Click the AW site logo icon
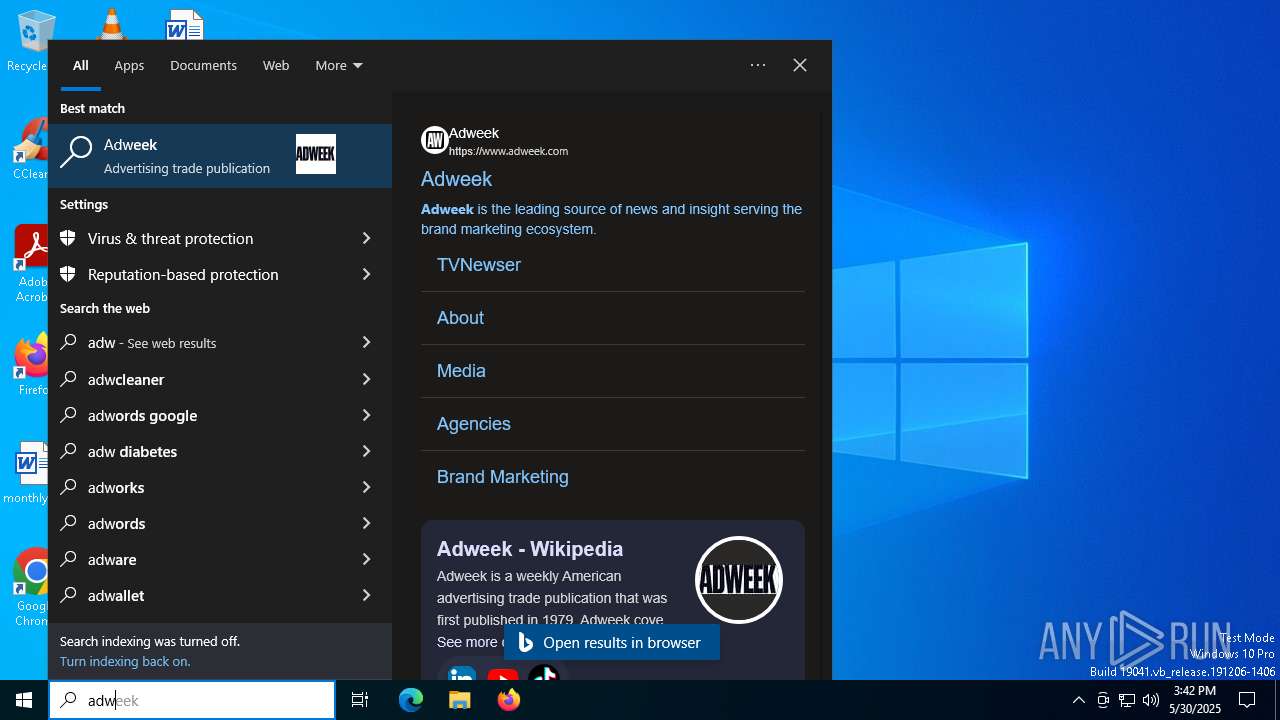Screen dimensions: 1280x720 click(434, 140)
